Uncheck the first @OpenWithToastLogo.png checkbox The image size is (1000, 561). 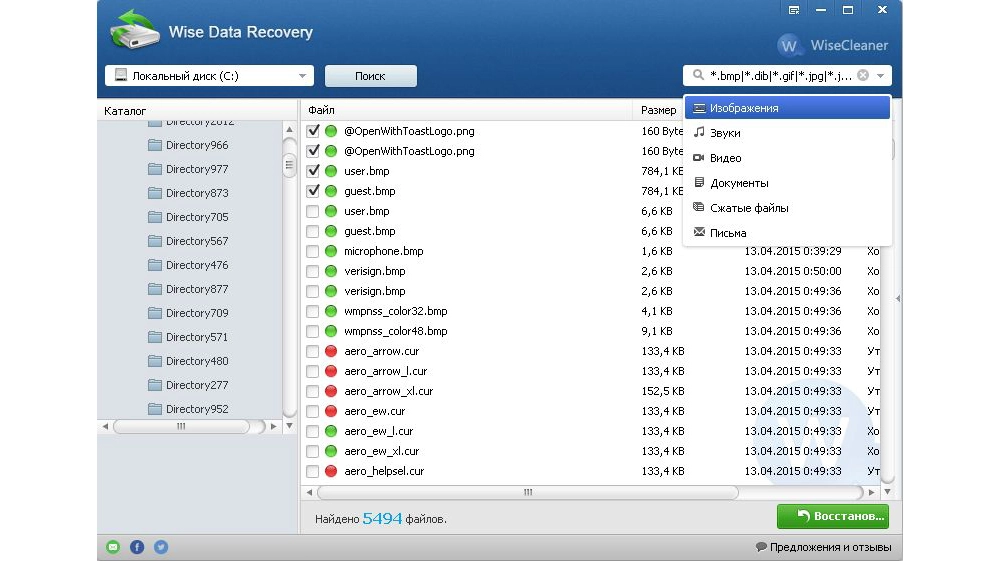(x=313, y=131)
